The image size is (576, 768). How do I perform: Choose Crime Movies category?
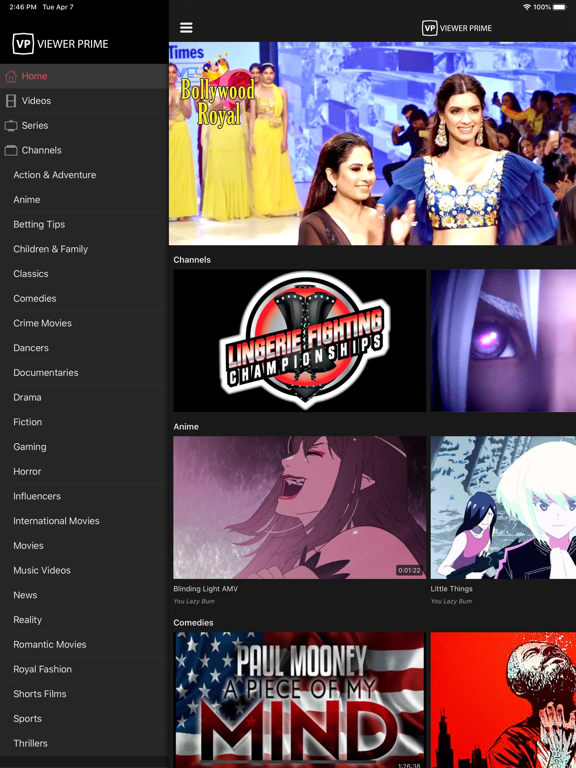click(84, 323)
